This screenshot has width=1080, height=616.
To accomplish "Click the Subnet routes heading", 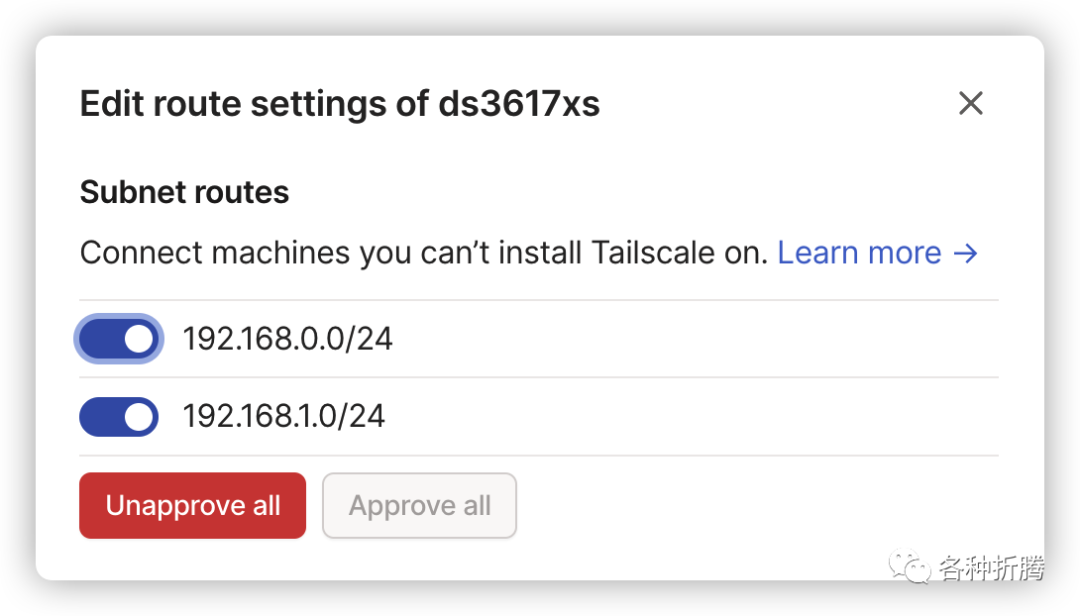I will [185, 192].
